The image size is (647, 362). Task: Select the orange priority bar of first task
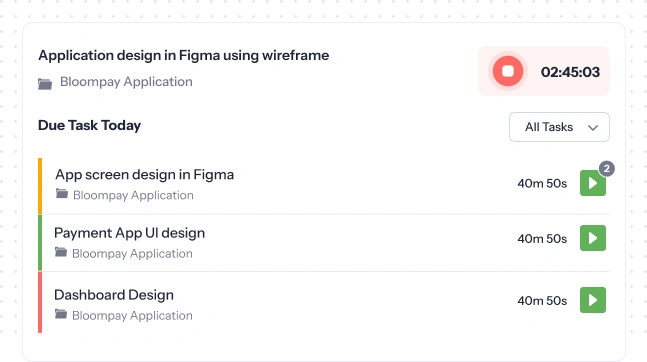[40, 186]
